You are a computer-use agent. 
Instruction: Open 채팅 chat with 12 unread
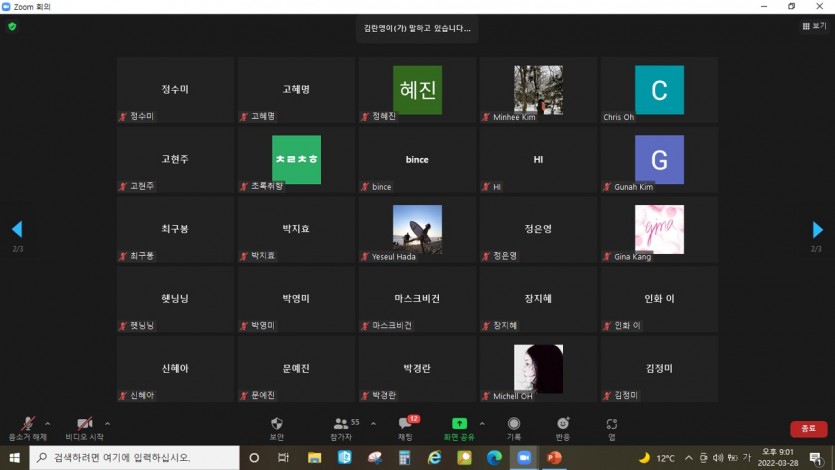406,428
